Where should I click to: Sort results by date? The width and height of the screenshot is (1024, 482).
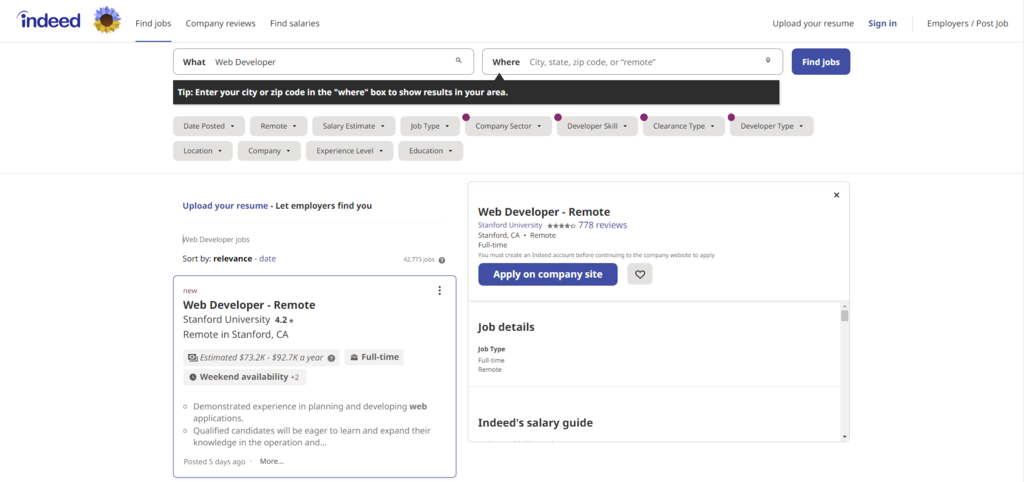[x=268, y=259]
